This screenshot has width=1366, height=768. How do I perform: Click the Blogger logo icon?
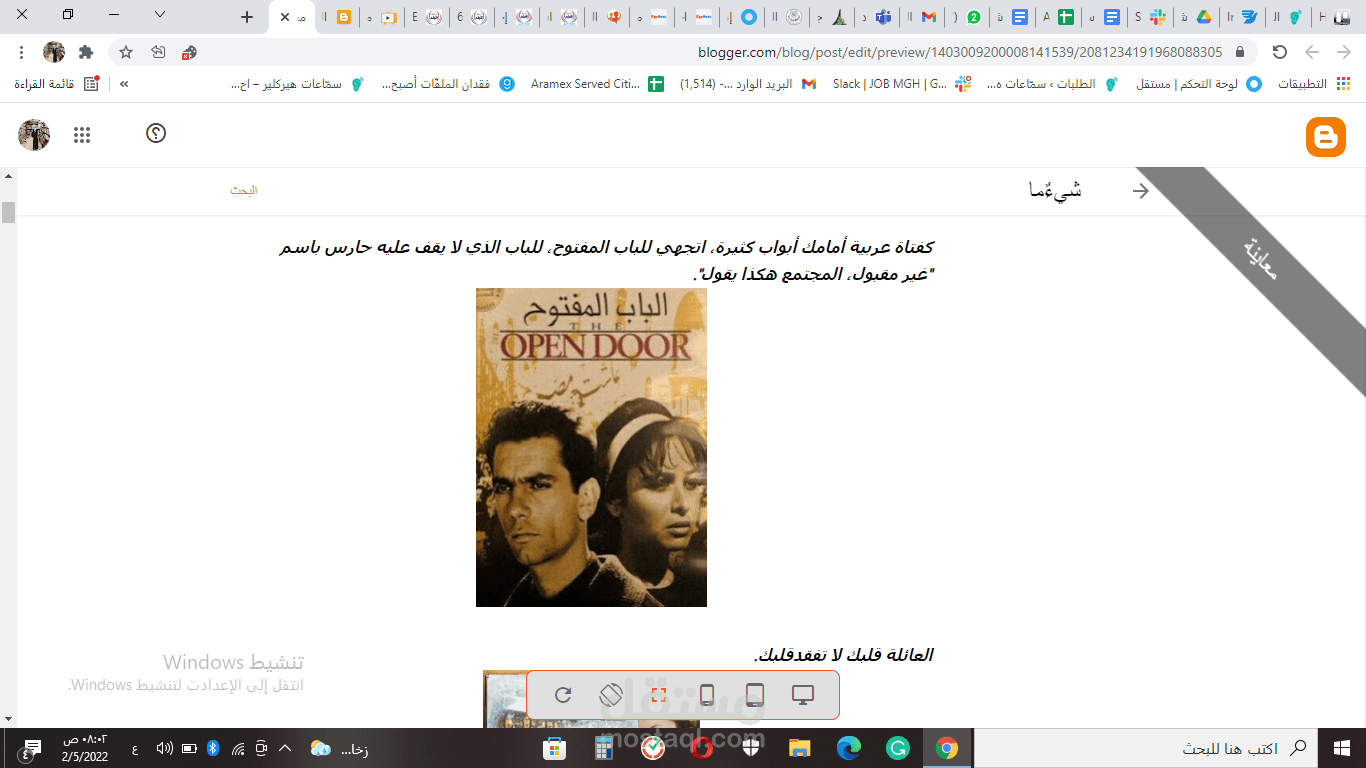1325,137
